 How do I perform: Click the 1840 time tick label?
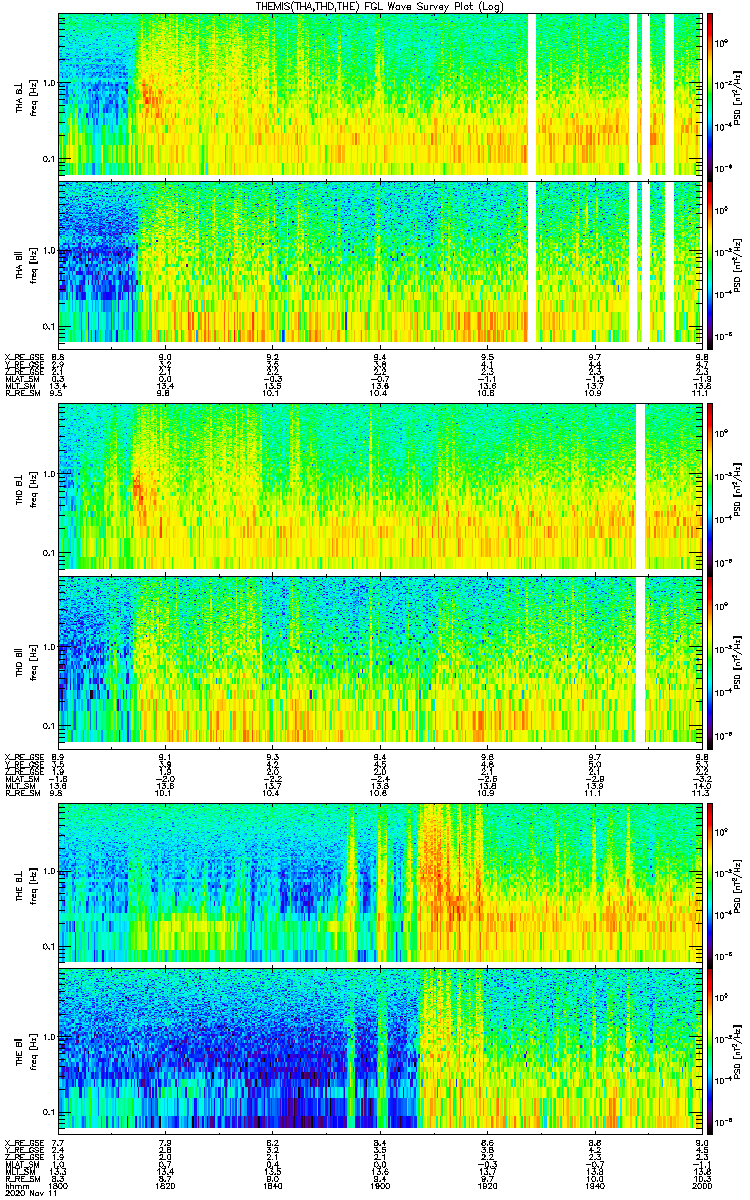(273, 1185)
